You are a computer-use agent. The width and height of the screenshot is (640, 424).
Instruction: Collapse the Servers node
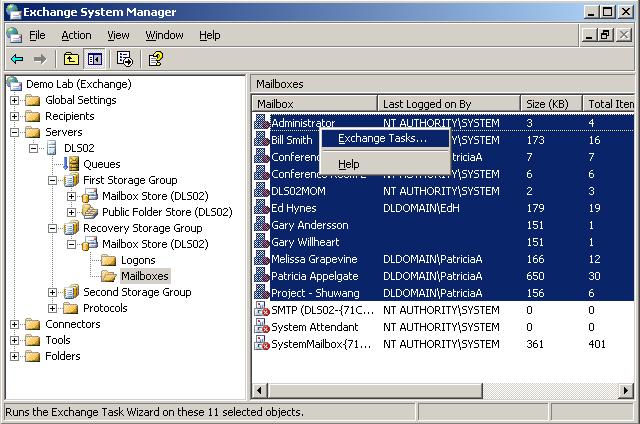tap(14, 132)
